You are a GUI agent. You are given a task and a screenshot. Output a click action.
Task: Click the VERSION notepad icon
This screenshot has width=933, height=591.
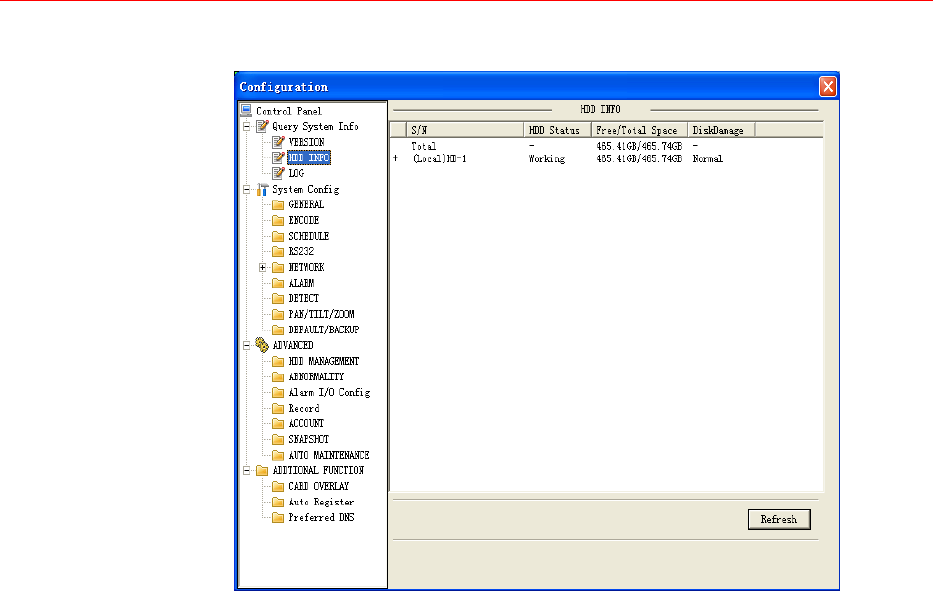278,142
